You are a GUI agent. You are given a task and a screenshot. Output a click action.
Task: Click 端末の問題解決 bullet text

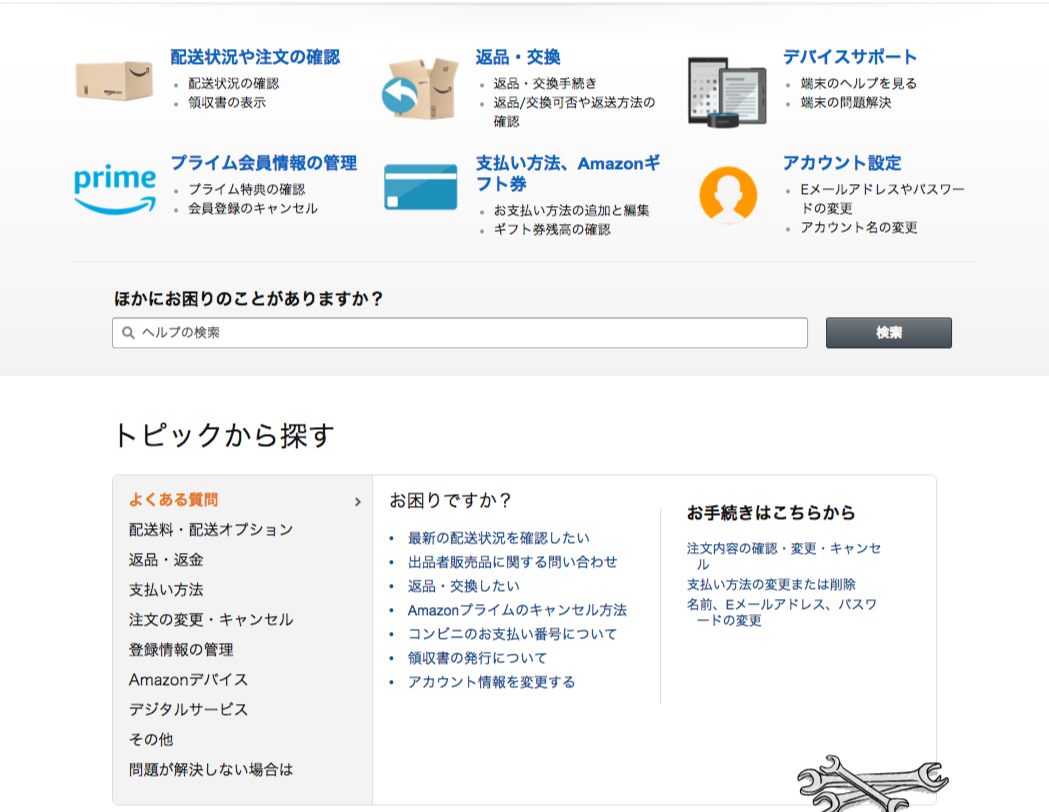[x=846, y=102]
